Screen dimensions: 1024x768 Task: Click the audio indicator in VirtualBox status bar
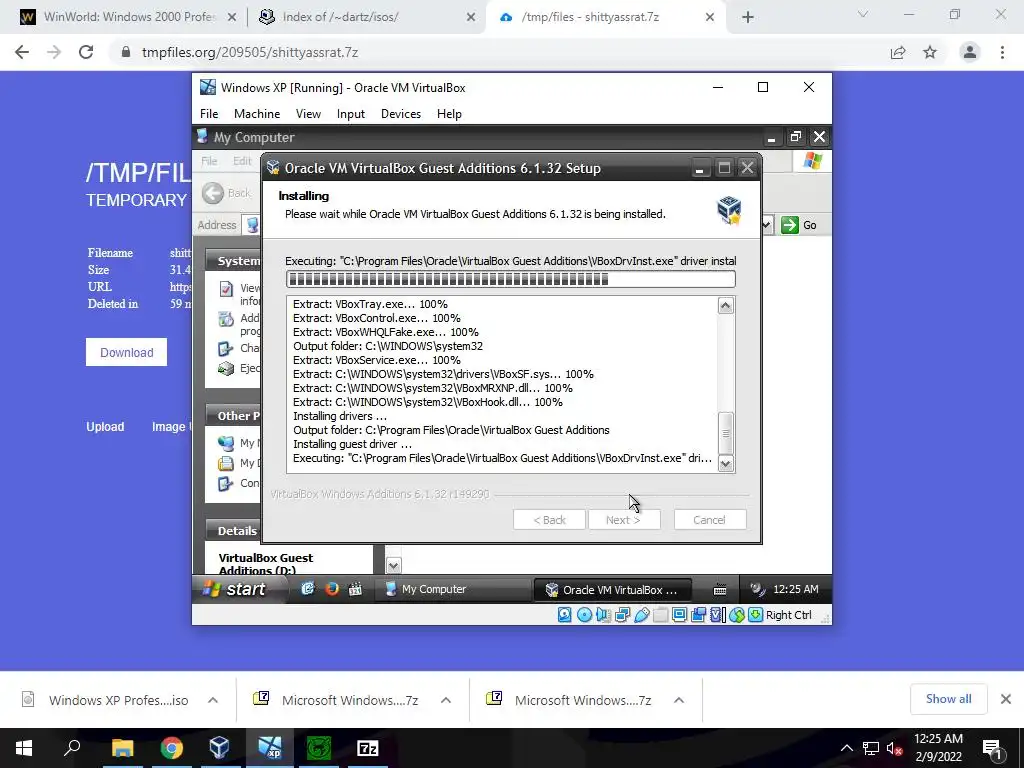(x=603, y=615)
